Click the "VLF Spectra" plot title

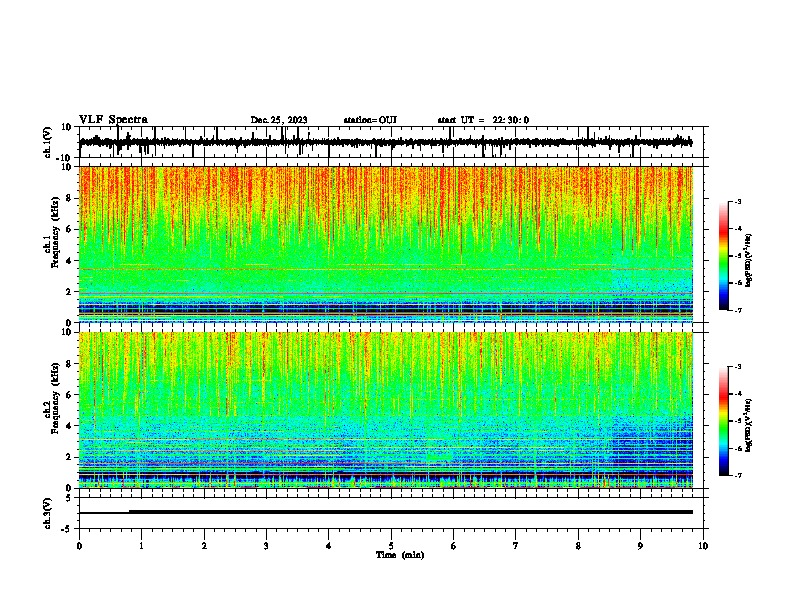[x=113, y=120]
